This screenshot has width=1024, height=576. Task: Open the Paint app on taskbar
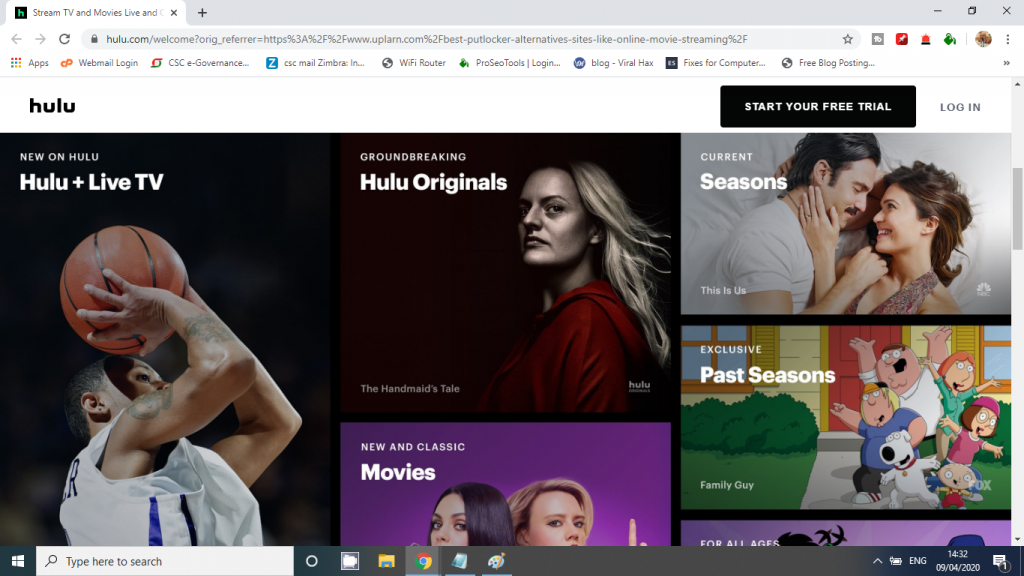click(496, 561)
